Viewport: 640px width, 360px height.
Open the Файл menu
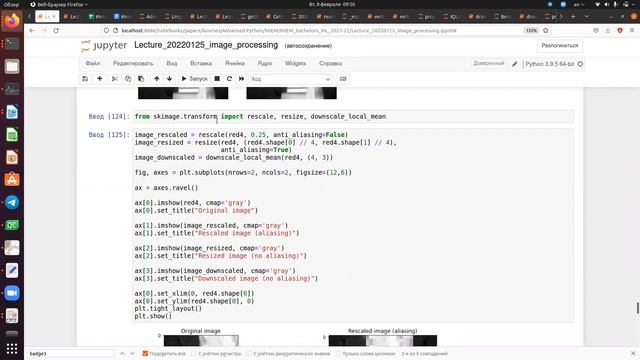(x=93, y=63)
